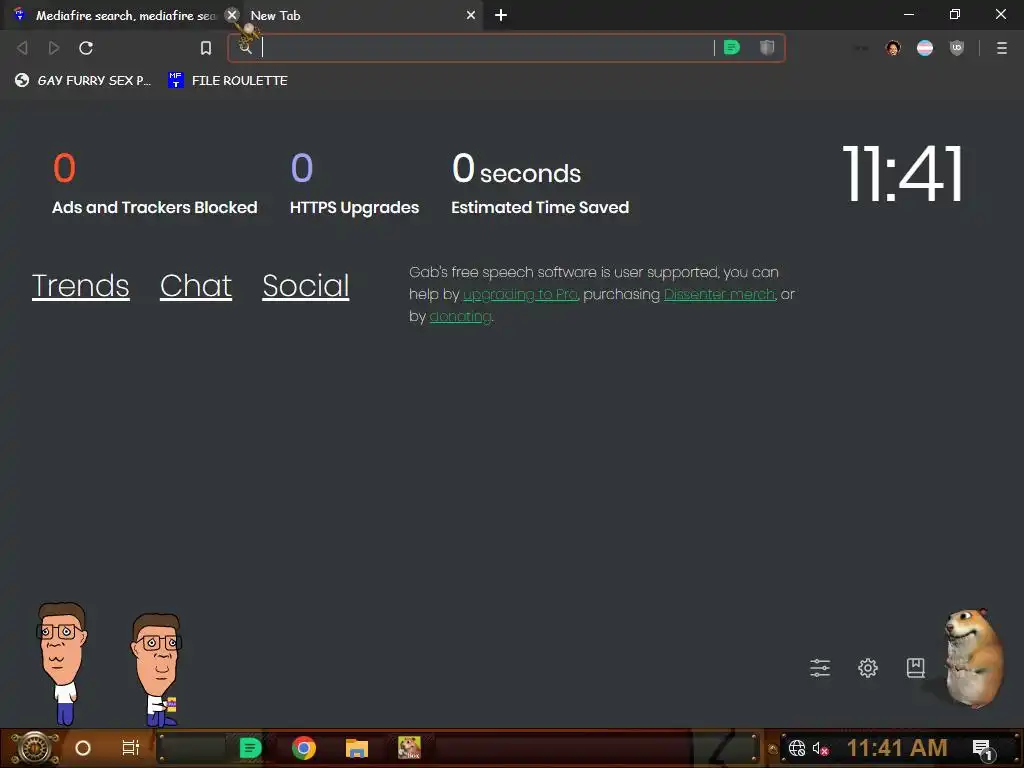The image size is (1024, 768).
Task: Open the gray shields icon in address bar
Action: coord(767,48)
